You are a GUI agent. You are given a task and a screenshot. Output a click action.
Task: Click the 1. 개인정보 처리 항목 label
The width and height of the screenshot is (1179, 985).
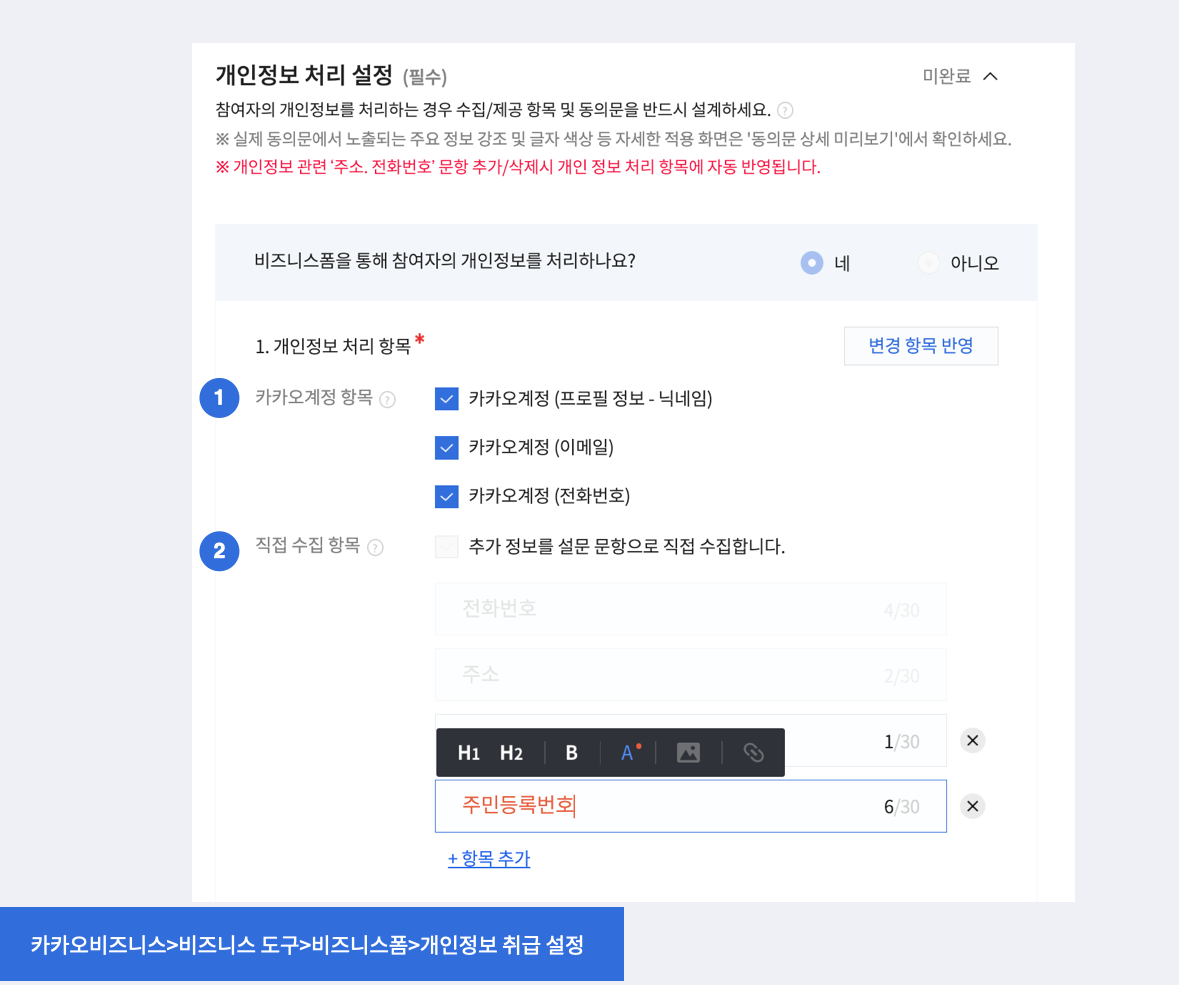click(x=333, y=347)
